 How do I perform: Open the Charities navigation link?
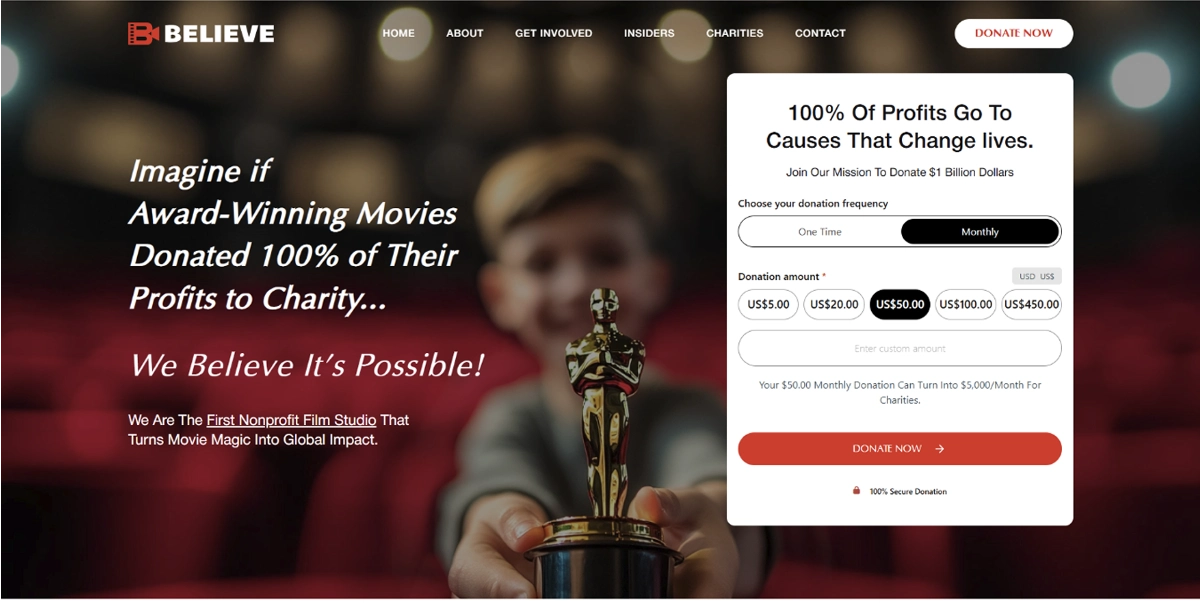735,33
